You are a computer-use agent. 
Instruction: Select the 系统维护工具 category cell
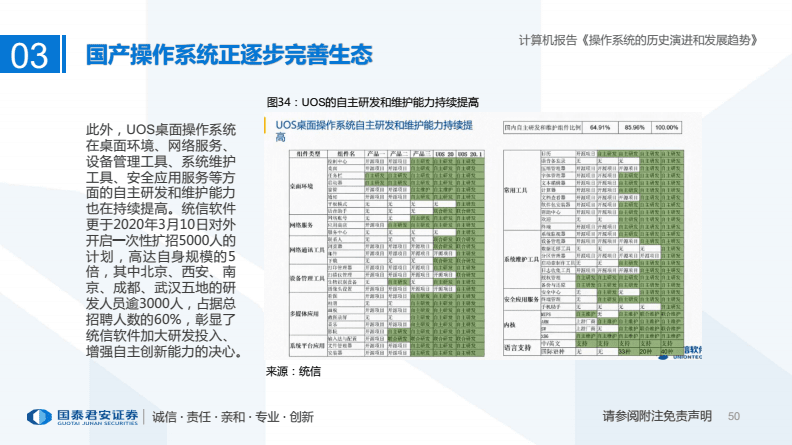(522, 259)
